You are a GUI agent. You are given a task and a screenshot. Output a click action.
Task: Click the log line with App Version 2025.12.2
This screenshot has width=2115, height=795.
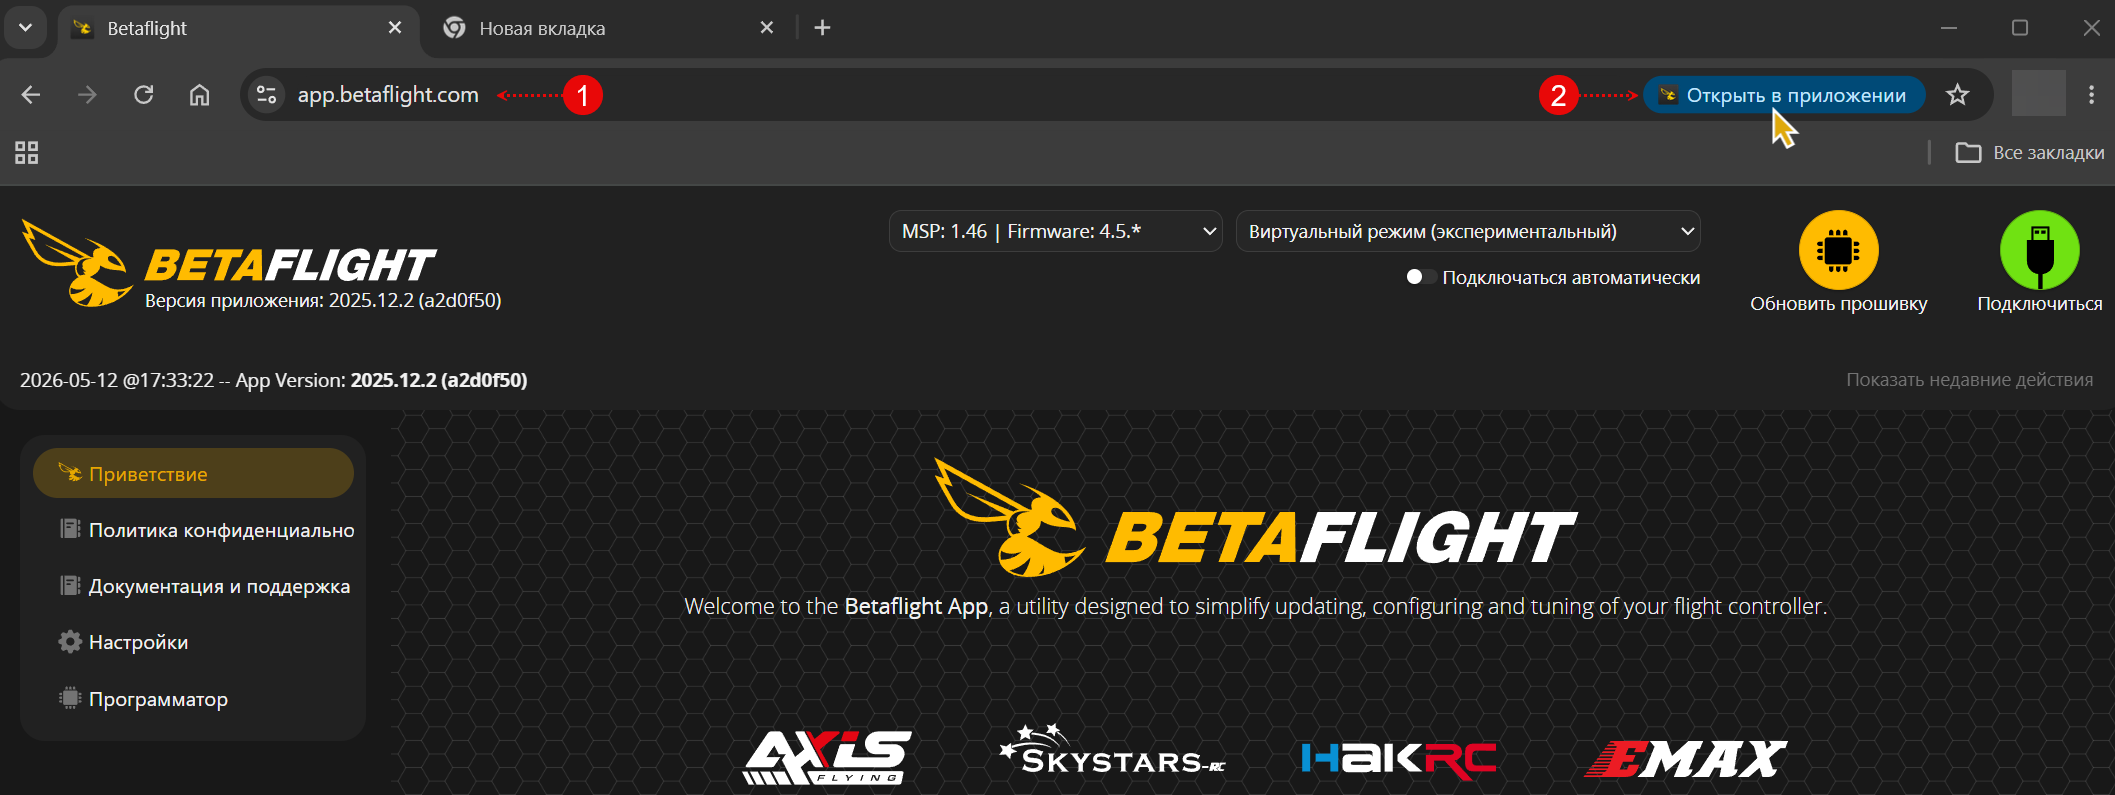tap(273, 380)
